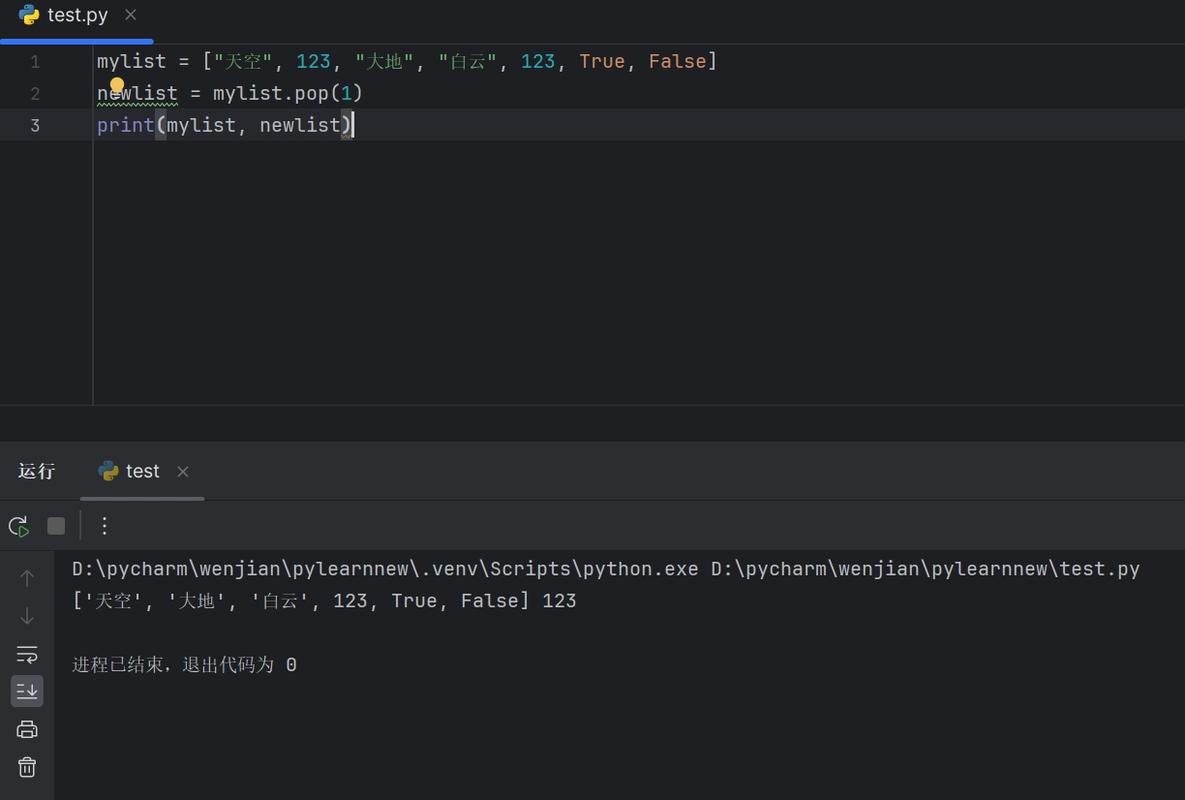
Task: Click the Python icon on test.py tab
Action: [29, 15]
